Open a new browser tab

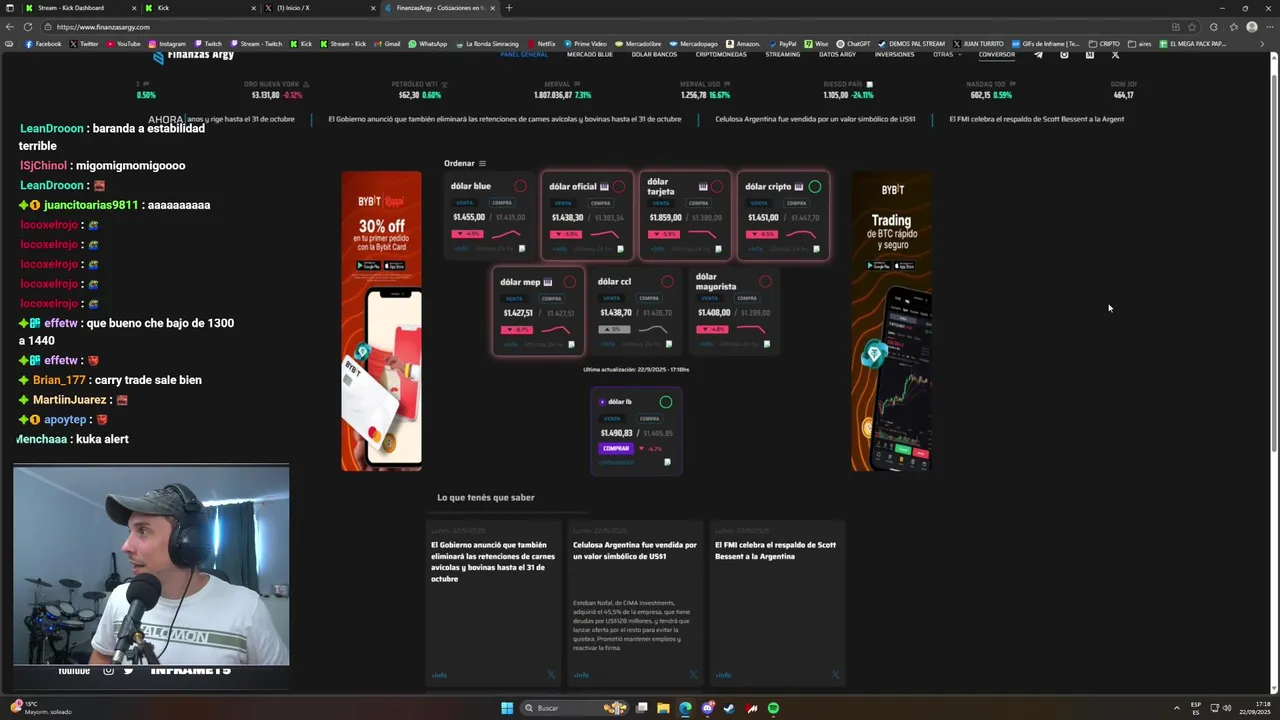coord(508,8)
